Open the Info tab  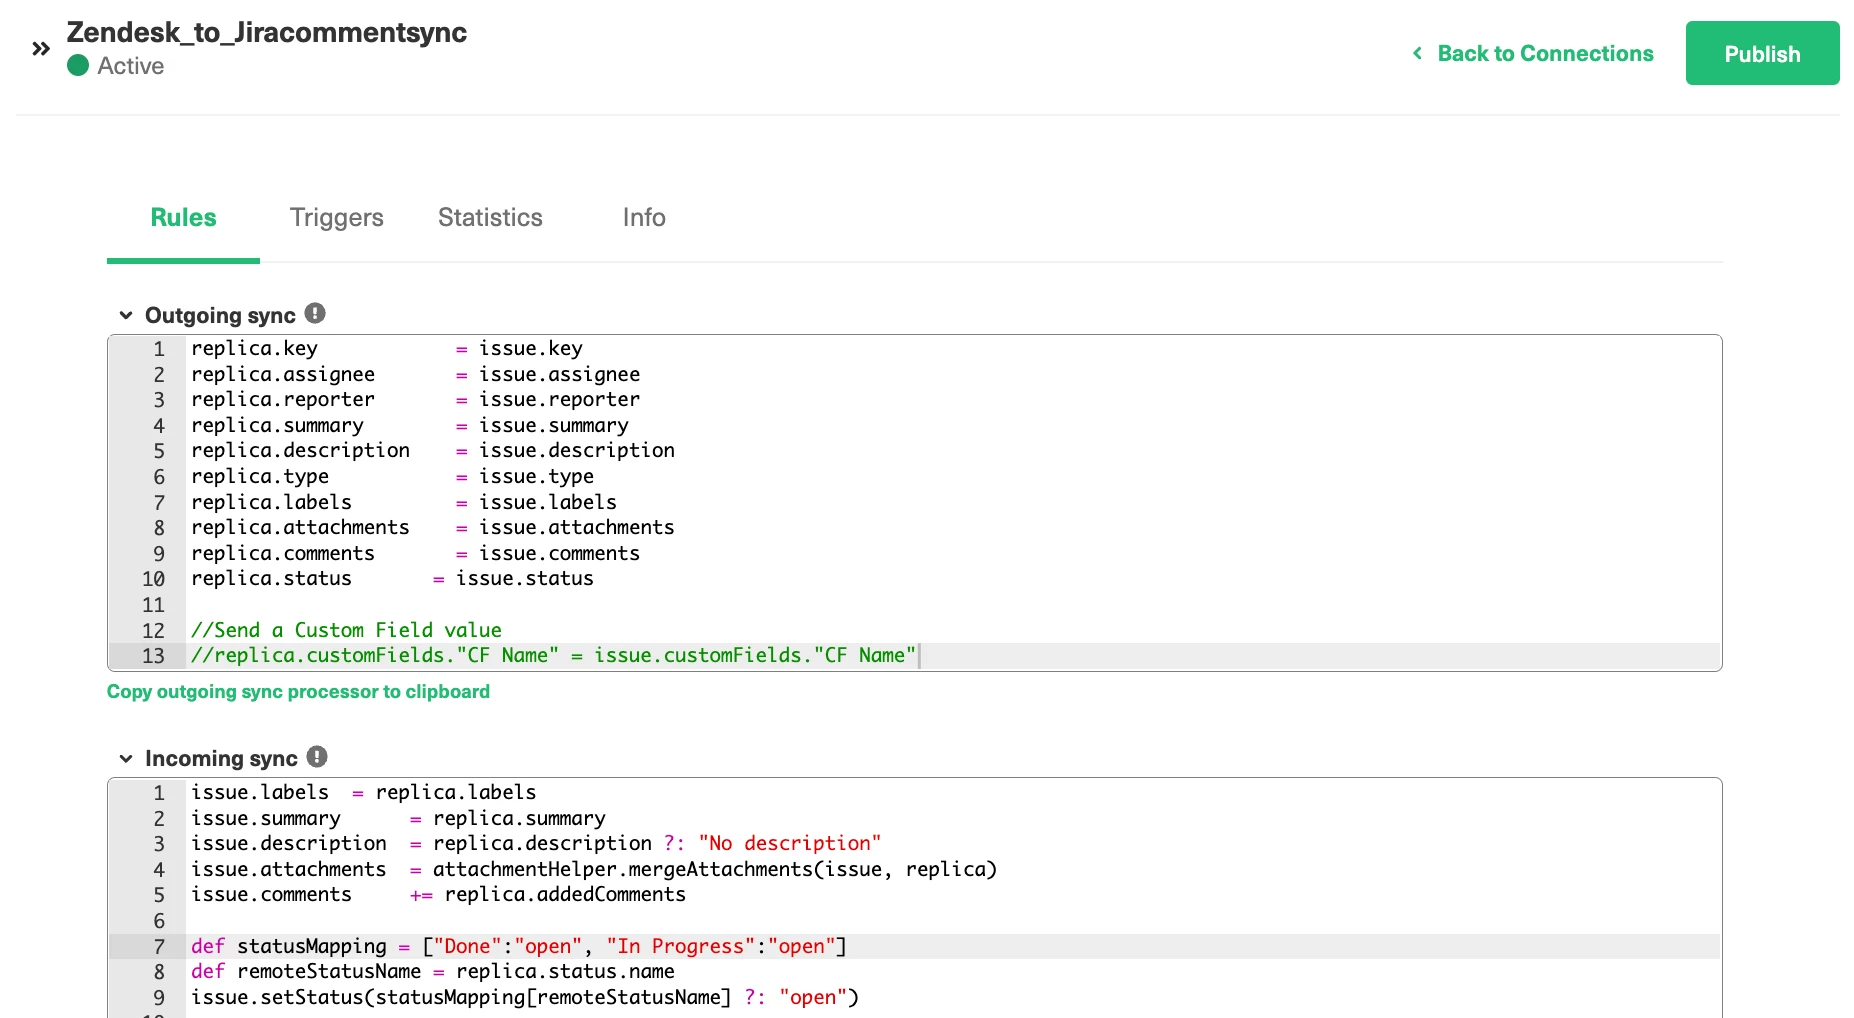(644, 217)
